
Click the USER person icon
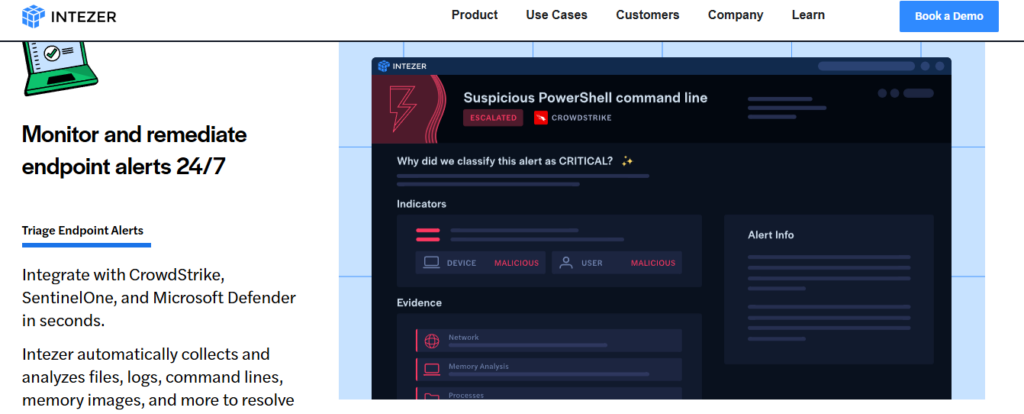pos(566,263)
